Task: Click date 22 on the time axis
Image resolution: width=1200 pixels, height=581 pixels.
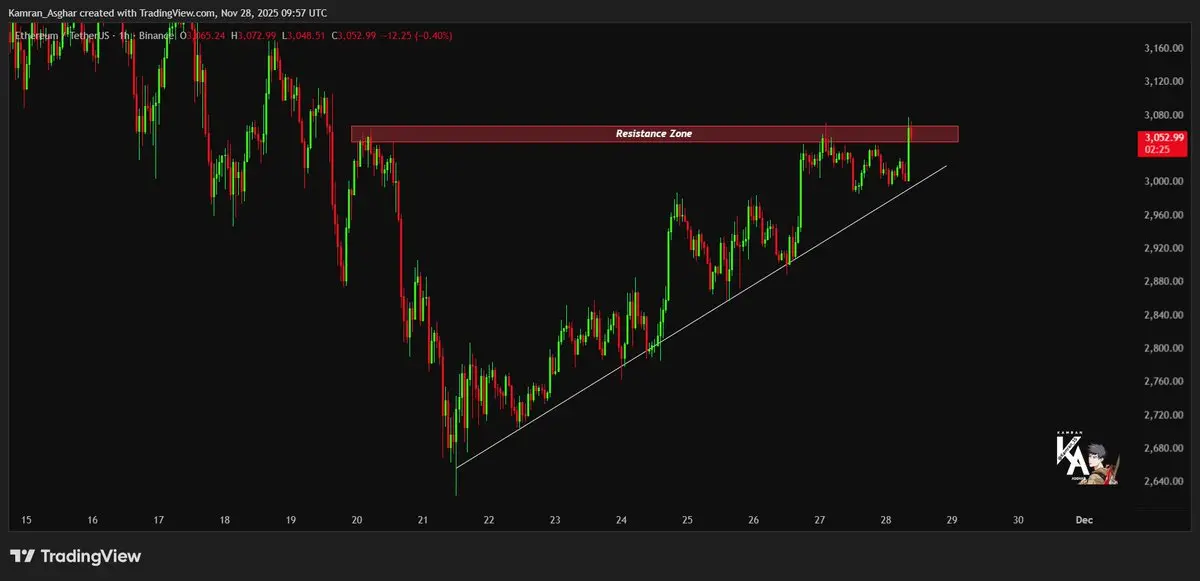Action: click(489, 520)
